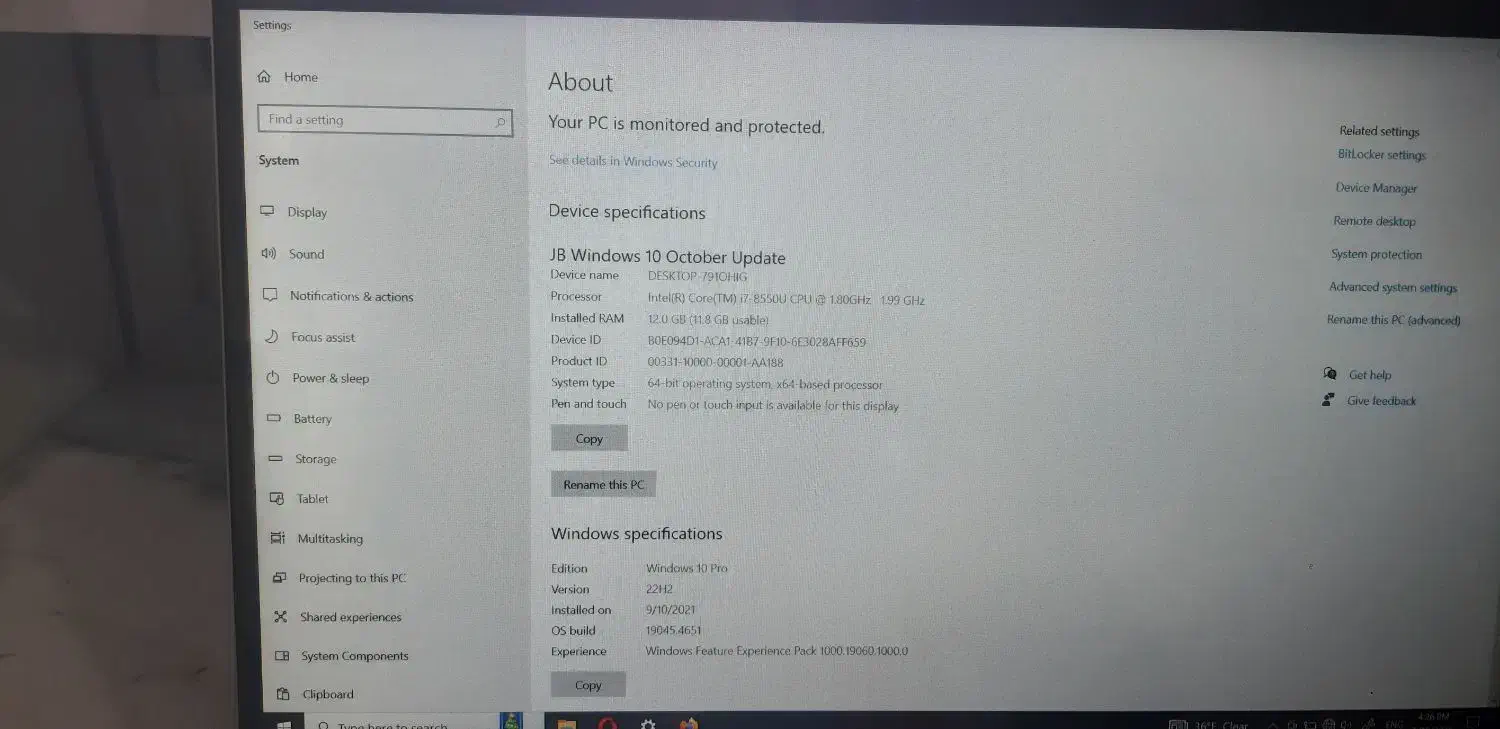Screen dimensions: 1500x729
Task: Open Focus assist settings
Action: 310,337
